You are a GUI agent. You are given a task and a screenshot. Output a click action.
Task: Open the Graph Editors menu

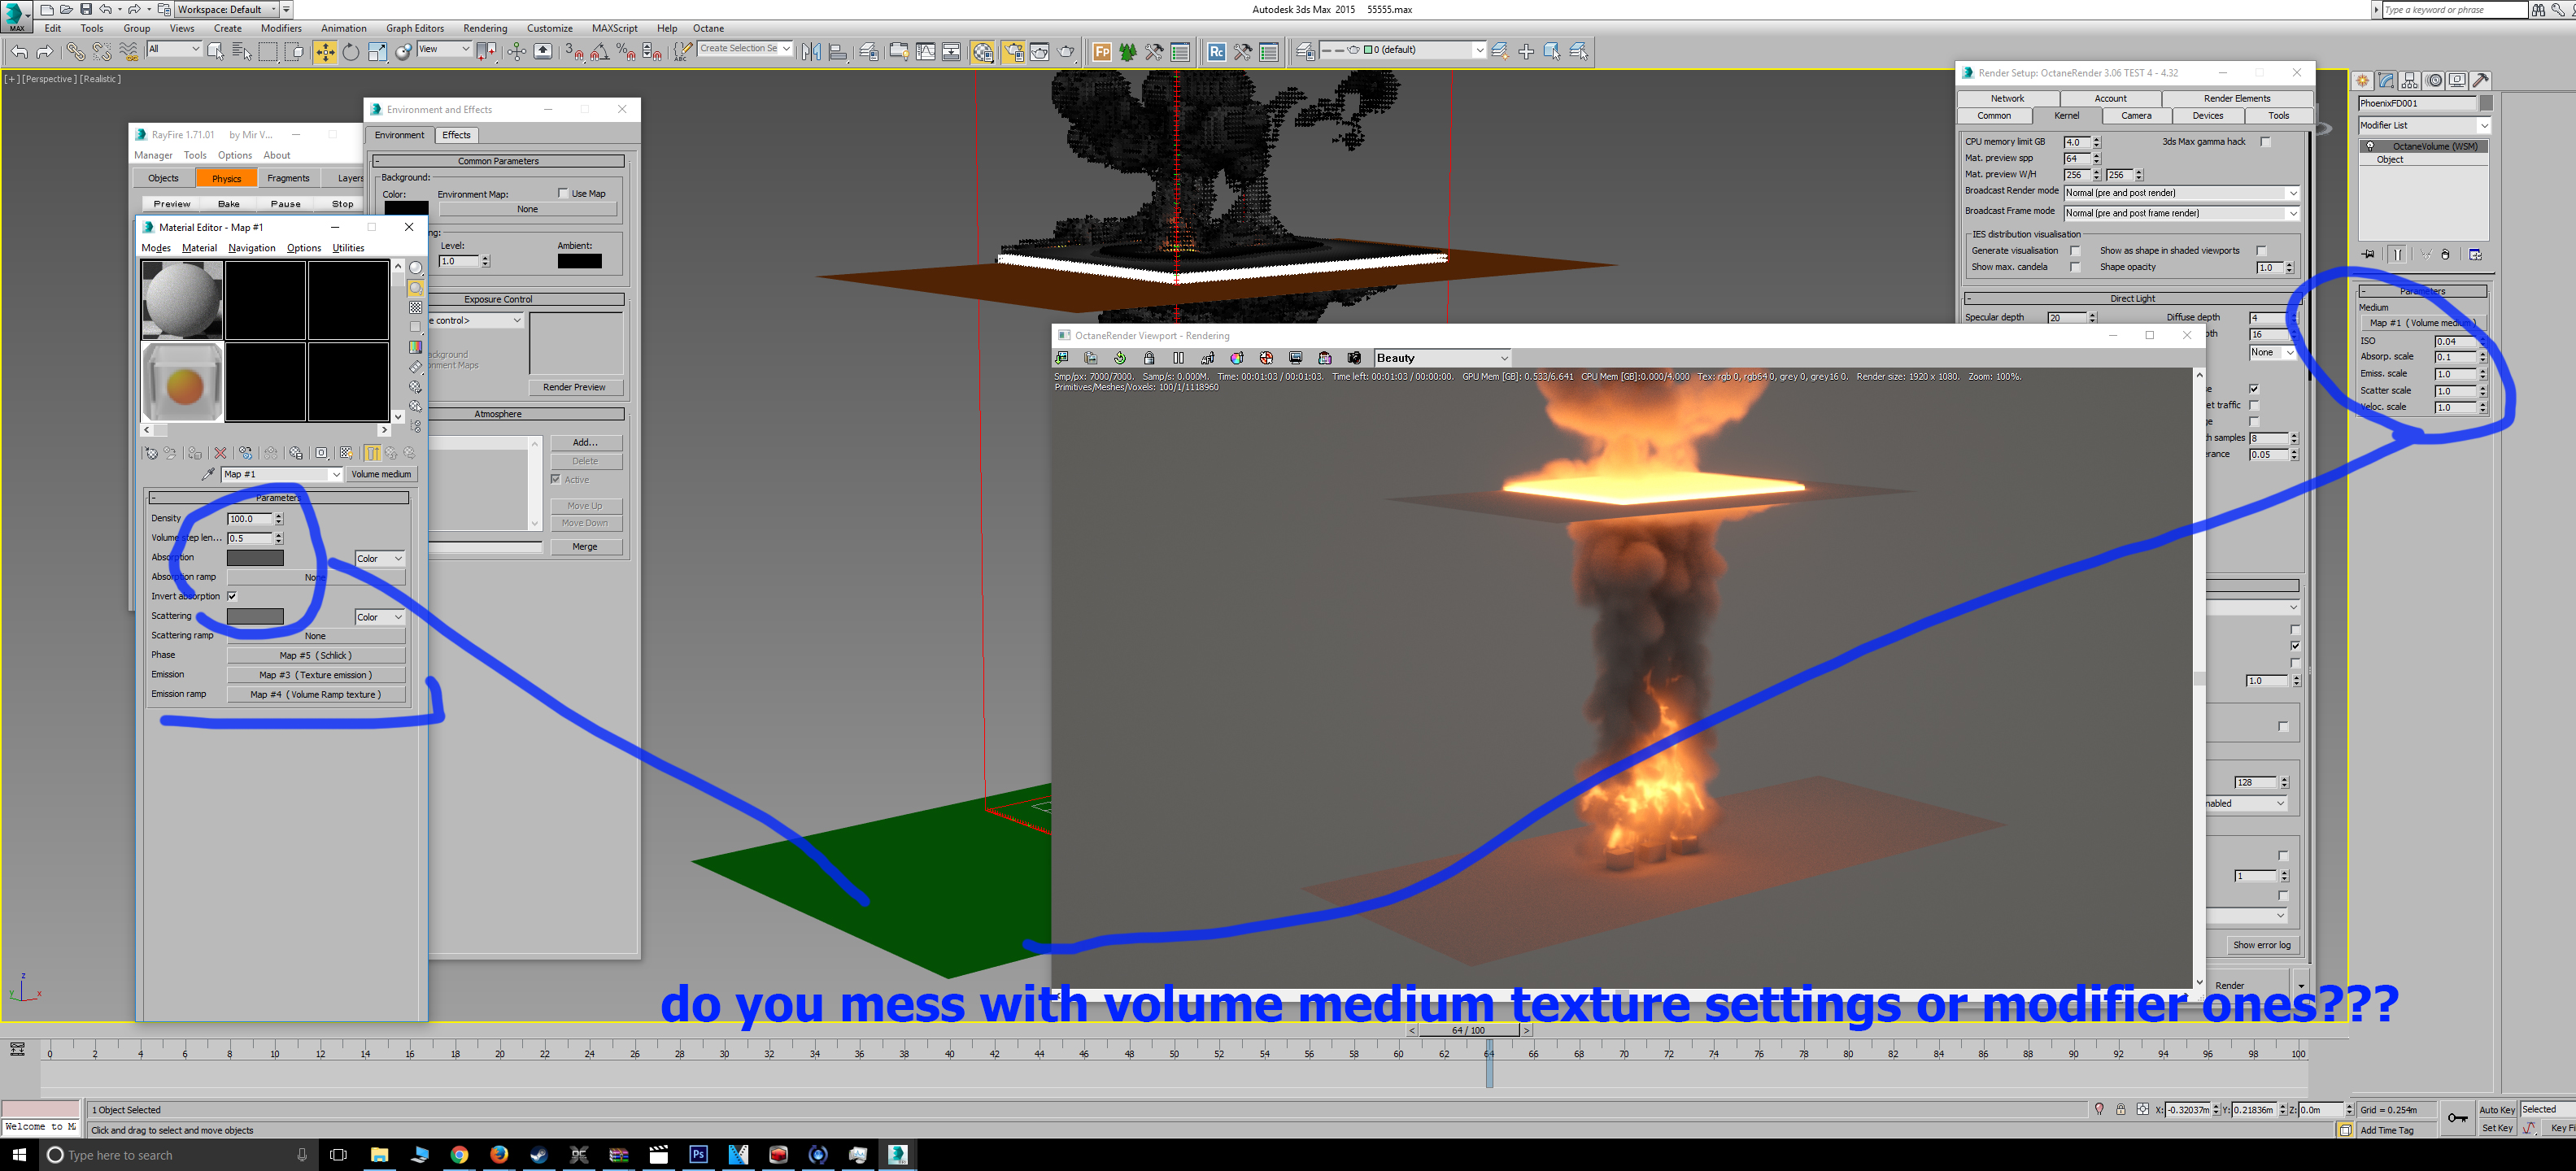pos(415,28)
